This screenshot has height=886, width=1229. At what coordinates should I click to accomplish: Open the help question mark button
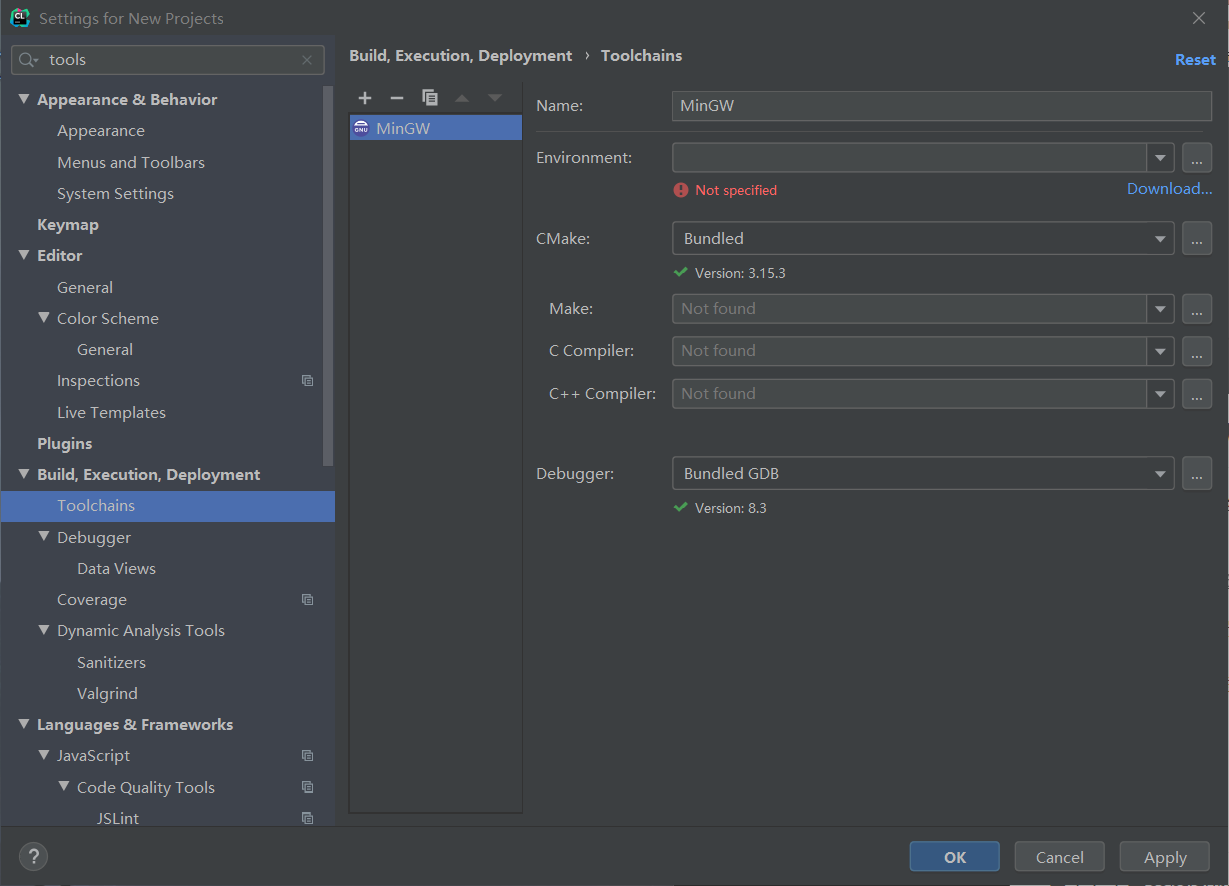coord(33,856)
